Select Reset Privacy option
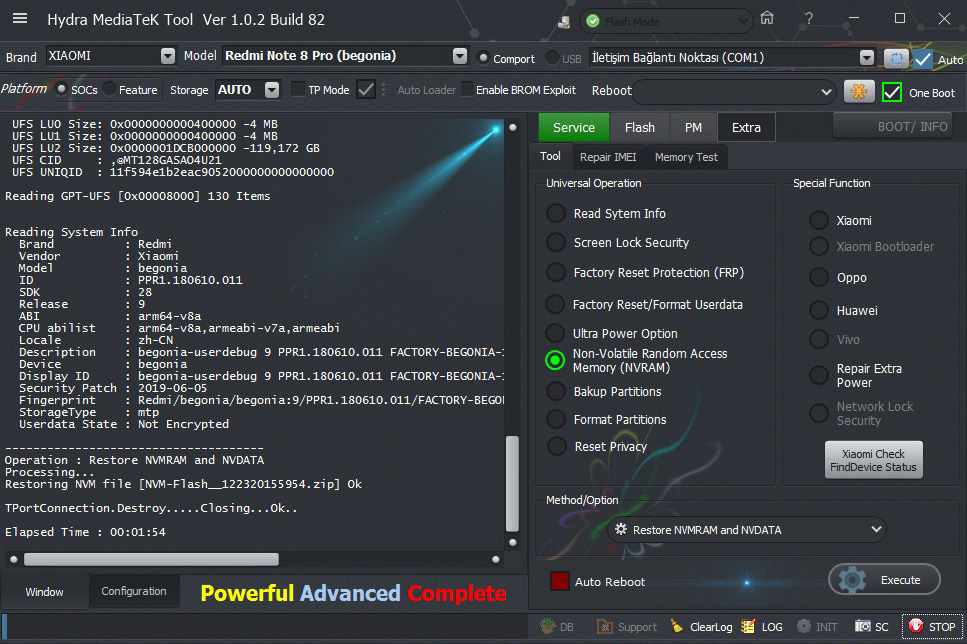 tap(556, 446)
